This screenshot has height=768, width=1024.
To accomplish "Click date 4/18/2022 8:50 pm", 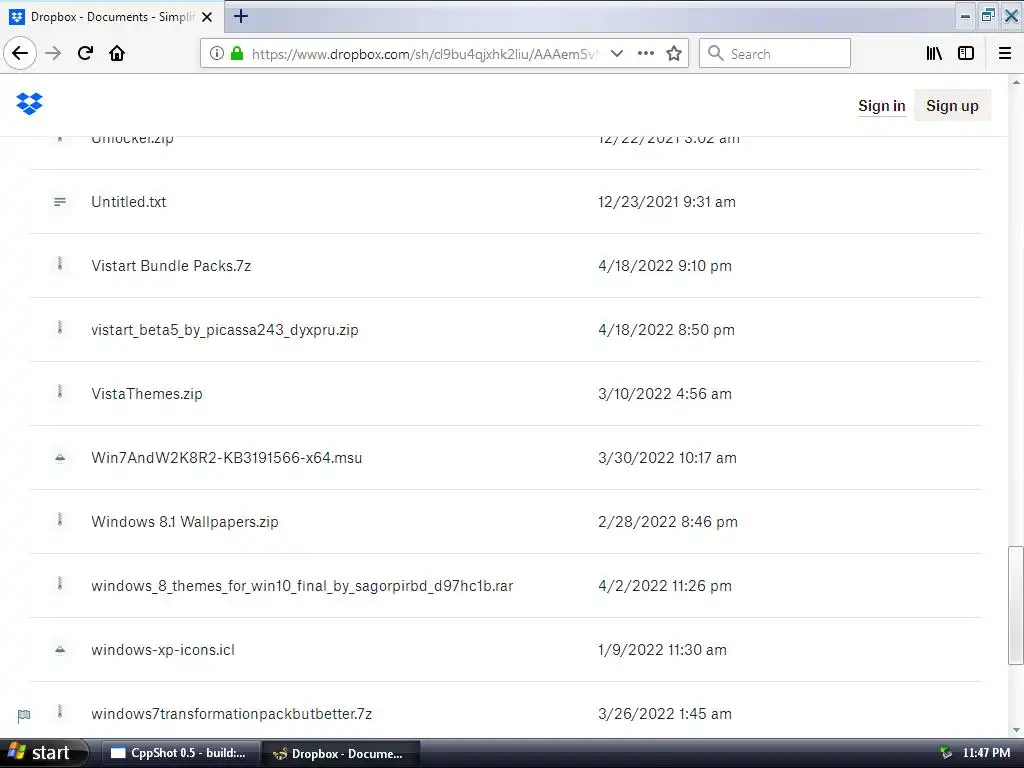I will pyautogui.click(x=666, y=330).
